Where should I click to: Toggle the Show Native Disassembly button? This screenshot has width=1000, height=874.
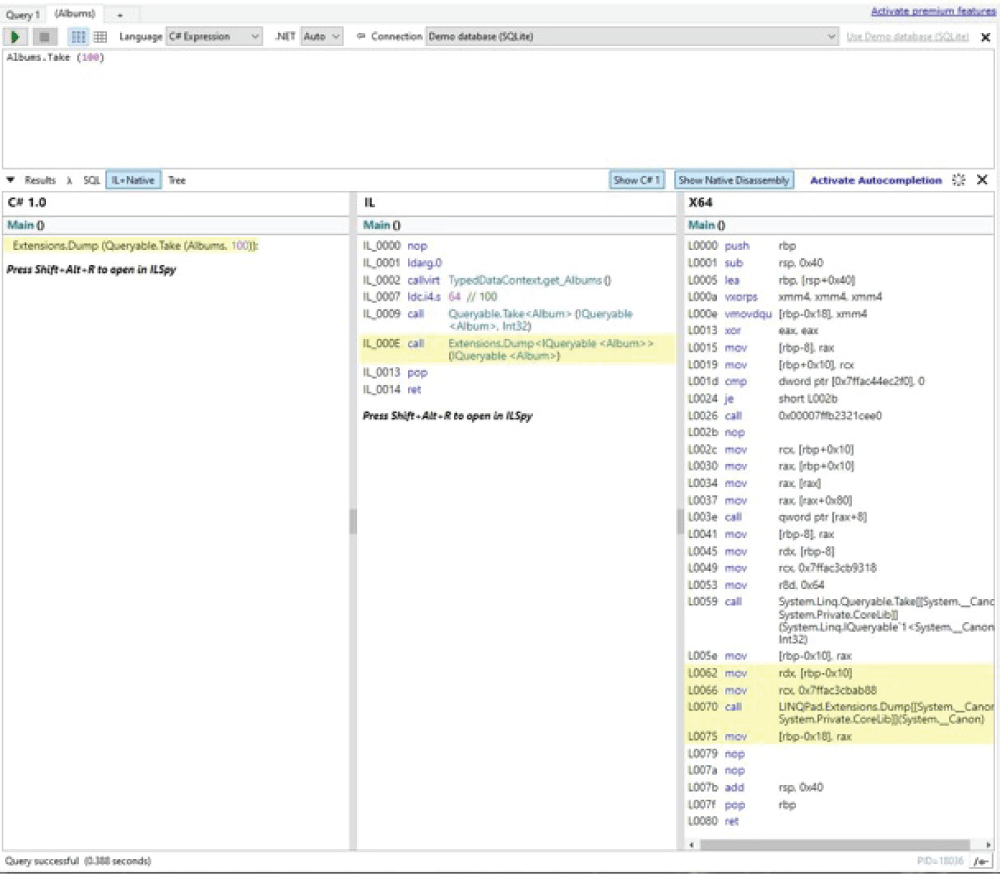(733, 181)
